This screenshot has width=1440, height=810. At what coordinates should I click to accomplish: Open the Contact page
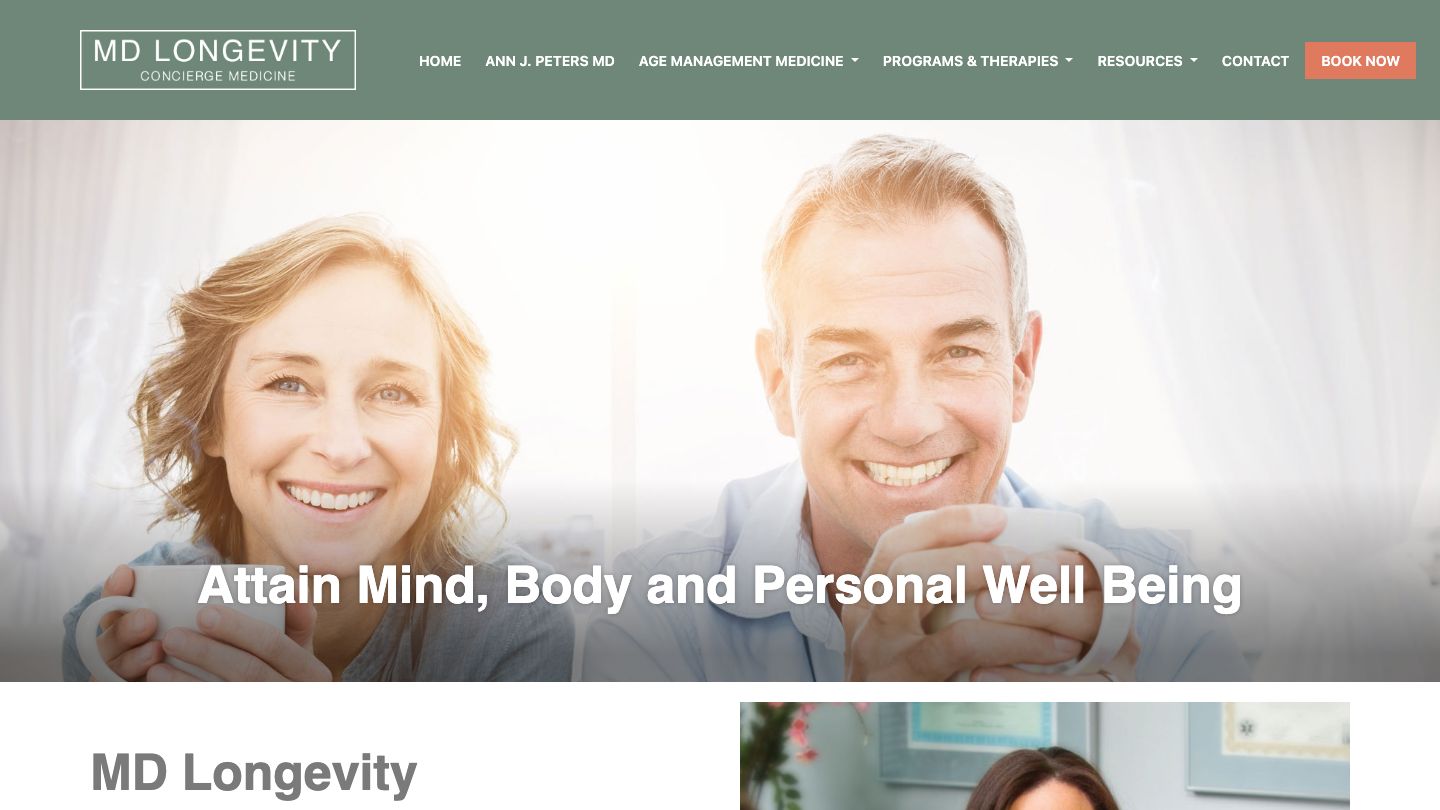point(1255,61)
